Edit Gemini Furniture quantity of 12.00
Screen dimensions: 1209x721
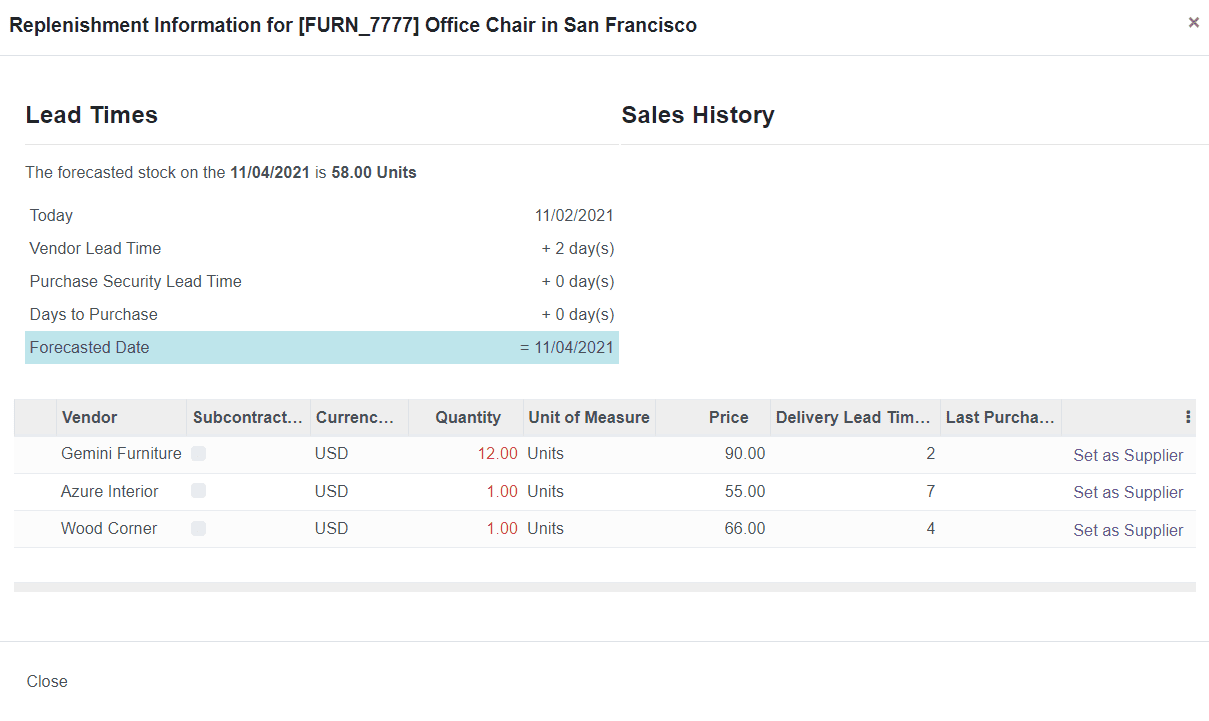pos(497,453)
